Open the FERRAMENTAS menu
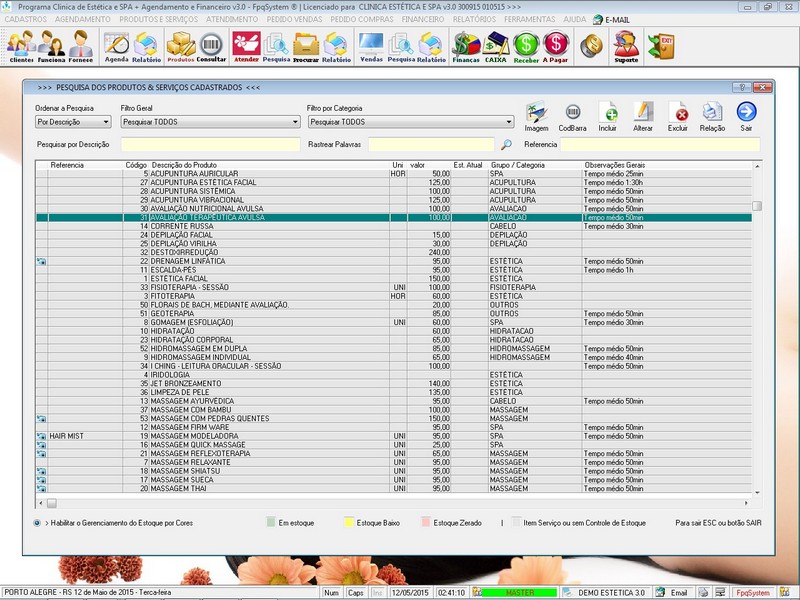This screenshot has height=600, width=800. click(530, 19)
